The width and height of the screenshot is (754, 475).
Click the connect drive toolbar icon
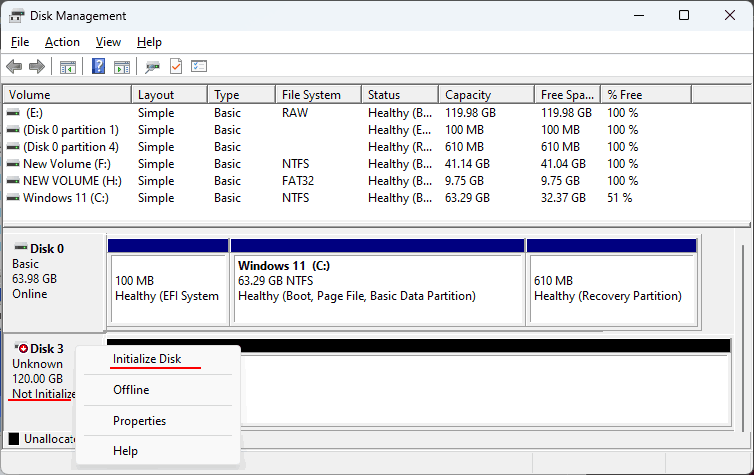[x=152, y=67]
